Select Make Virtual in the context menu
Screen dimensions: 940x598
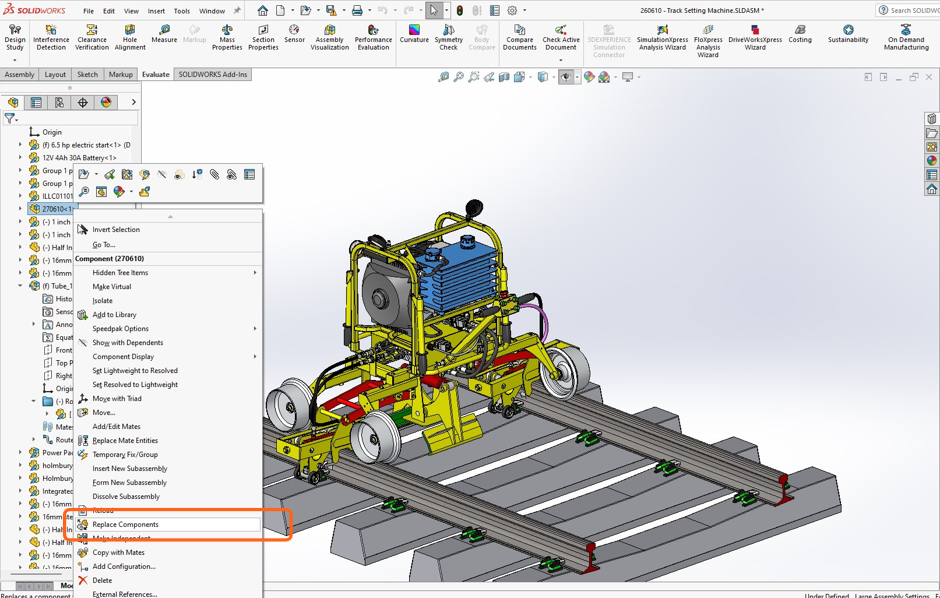pyautogui.click(x=111, y=286)
